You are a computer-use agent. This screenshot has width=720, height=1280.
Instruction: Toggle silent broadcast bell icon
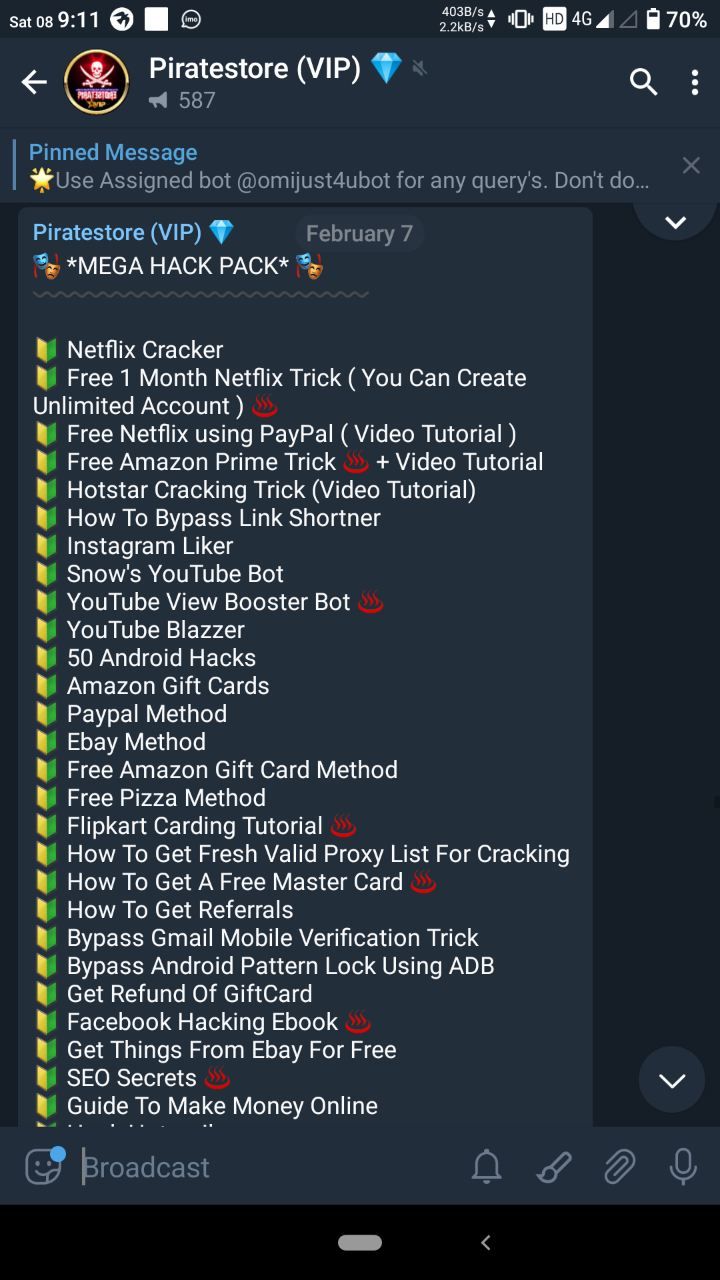(487, 1167)
